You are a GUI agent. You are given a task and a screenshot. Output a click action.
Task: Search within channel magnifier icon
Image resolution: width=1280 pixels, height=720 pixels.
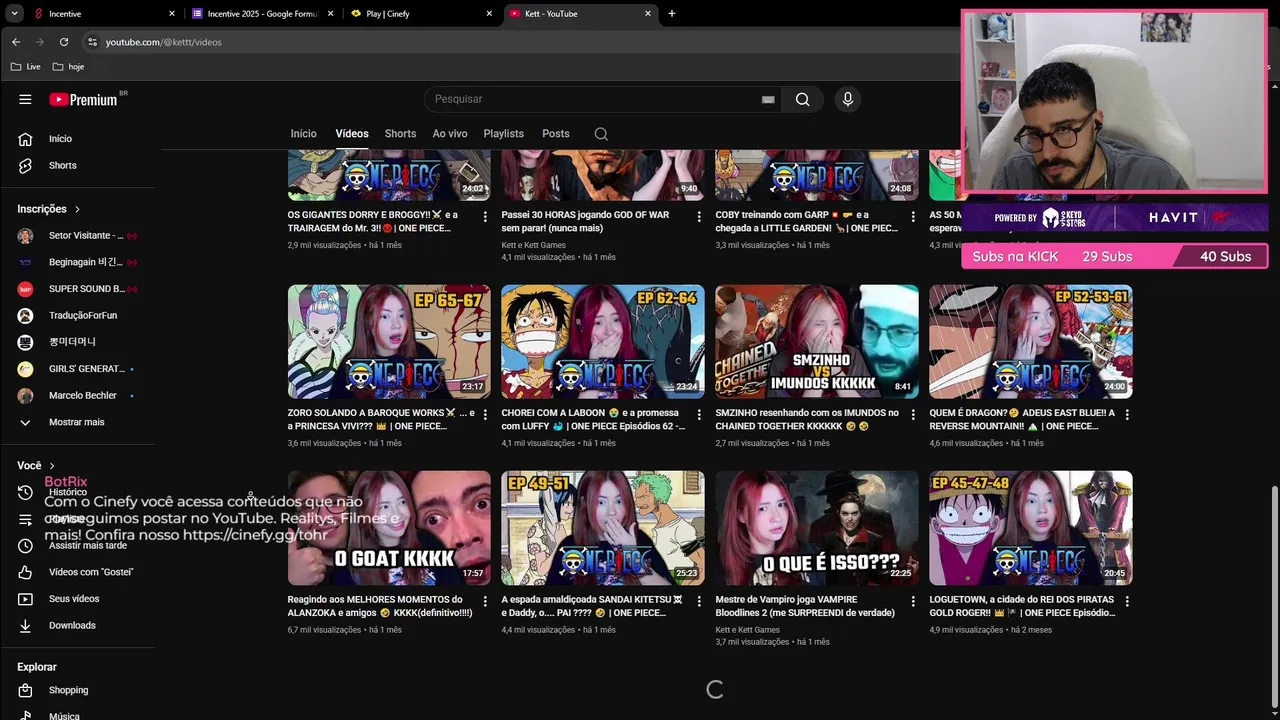click(x=601, y=134)
